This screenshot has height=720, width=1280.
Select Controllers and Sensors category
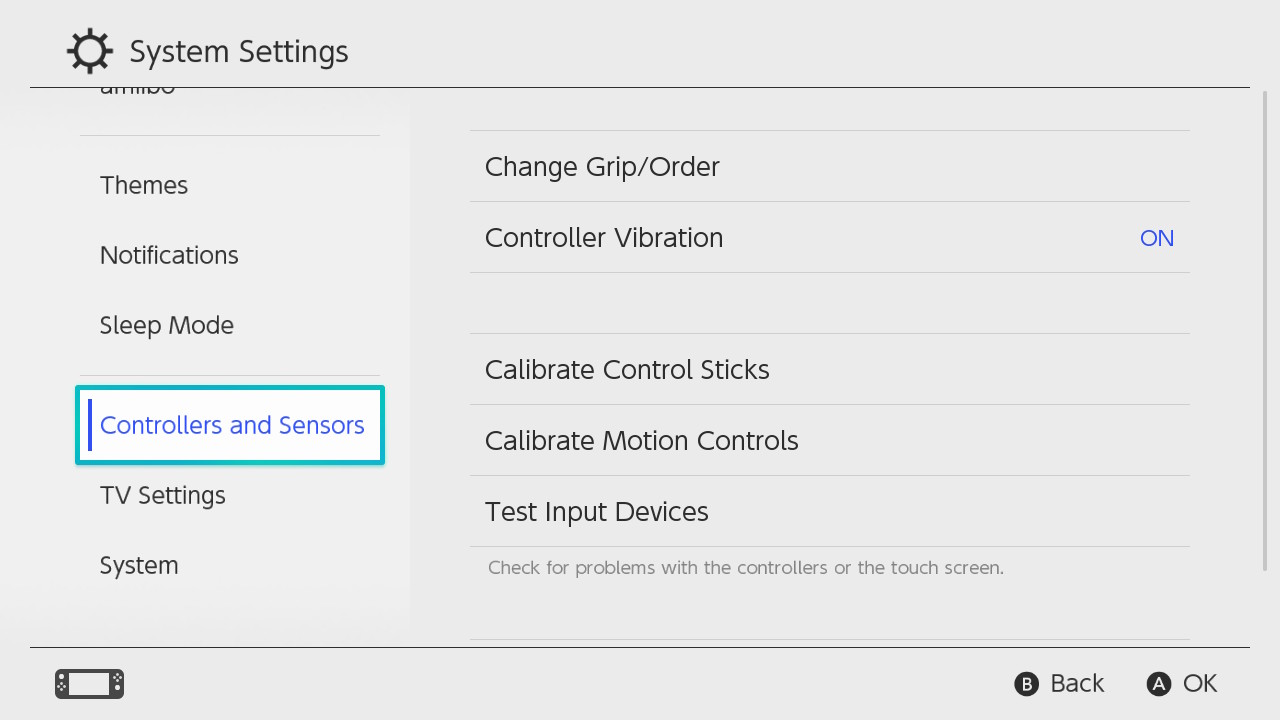(232, 426)
